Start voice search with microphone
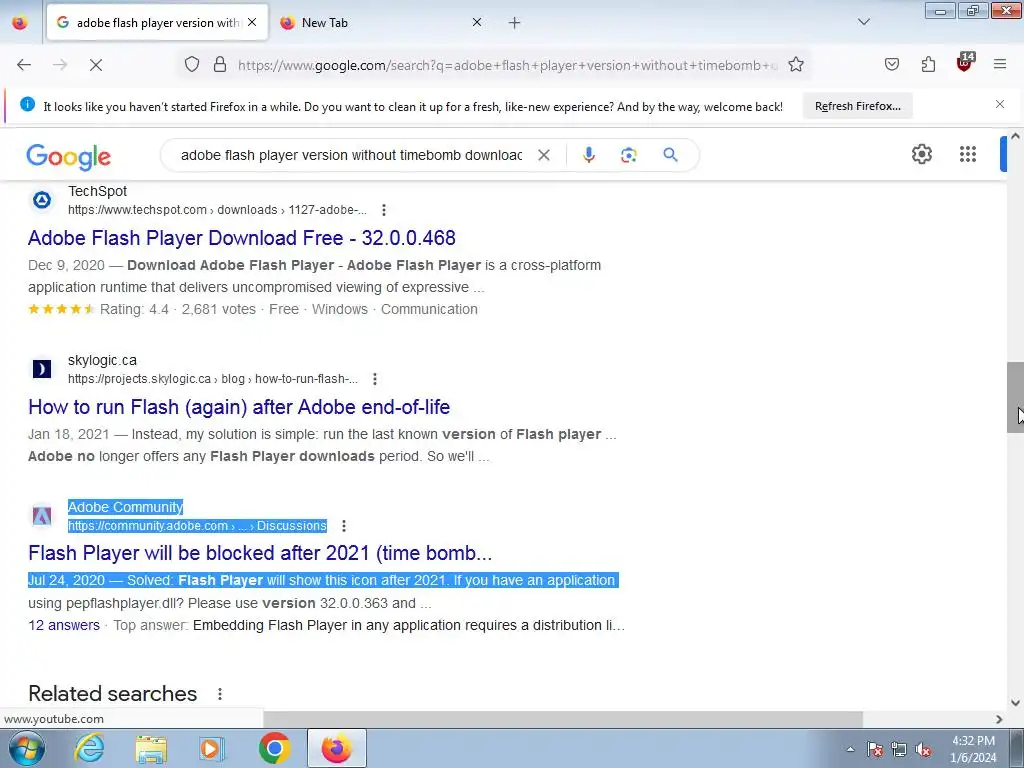 [588, 155]
